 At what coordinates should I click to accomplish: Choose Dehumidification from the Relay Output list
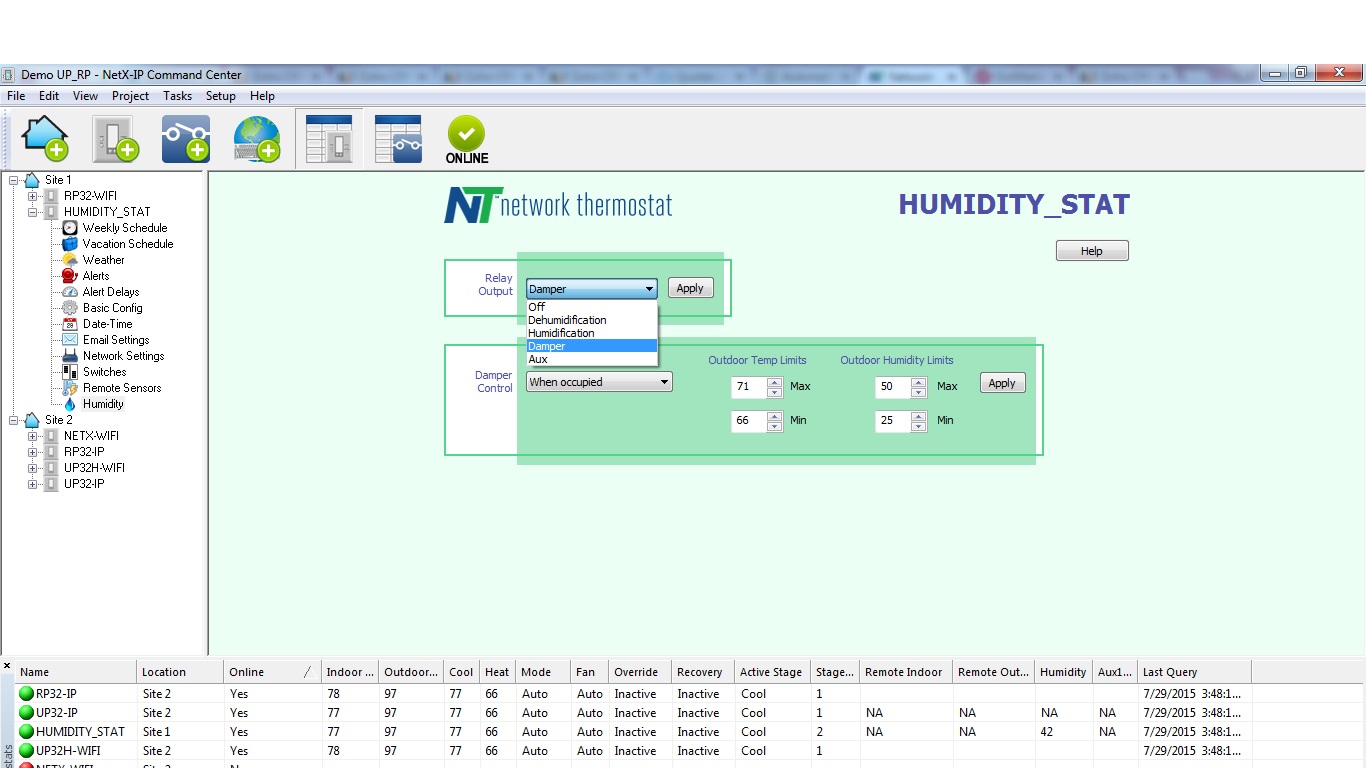592,320
